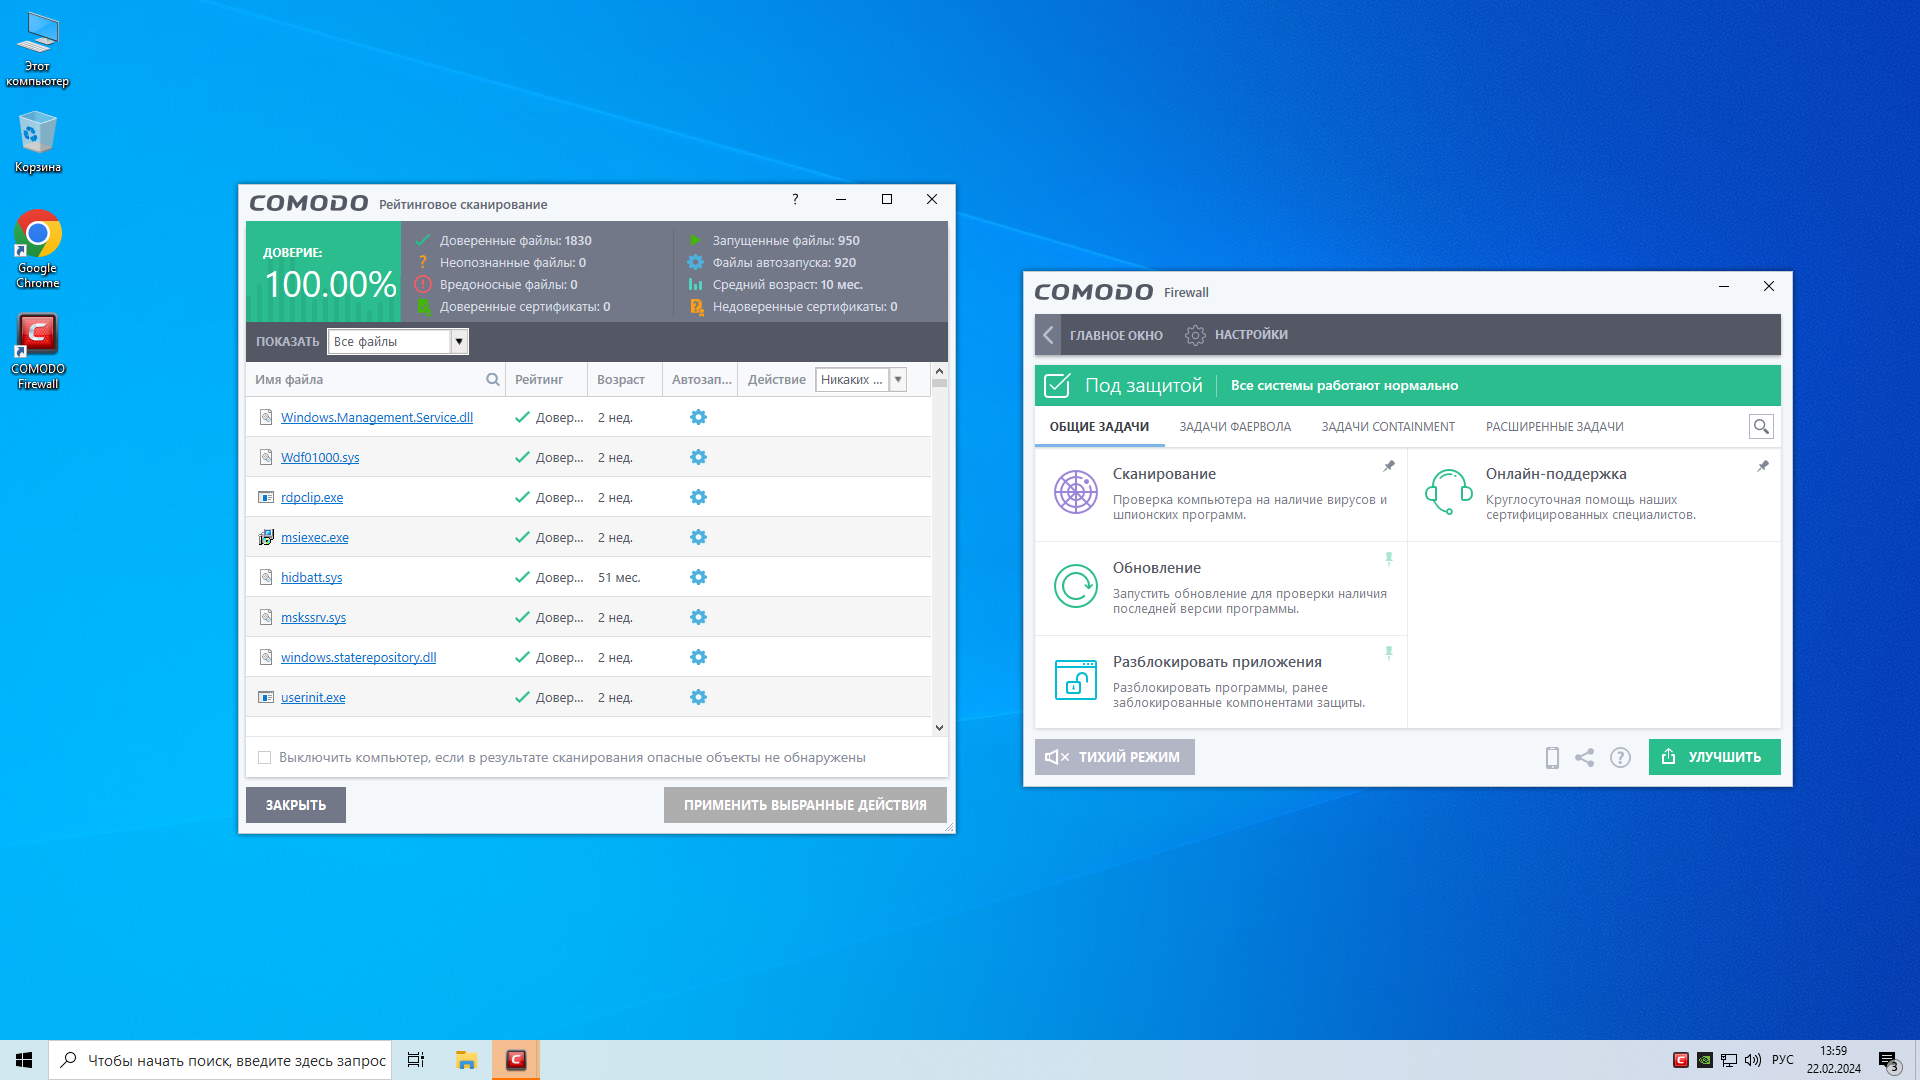Toggle the pin on the Update task
Screen dimensions: 1920x1080
(x=1388, y=558)
